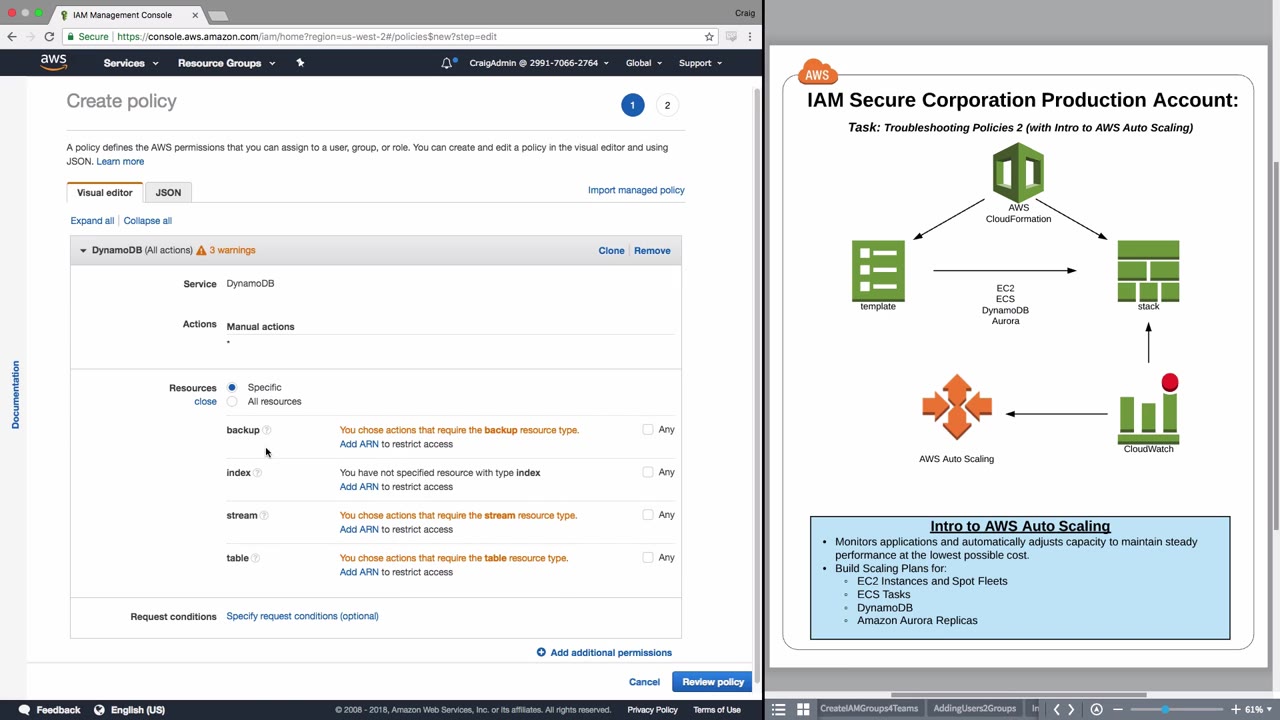Reload the IAM console page
Screen dimensions: 1280x720
coord(49,37)
